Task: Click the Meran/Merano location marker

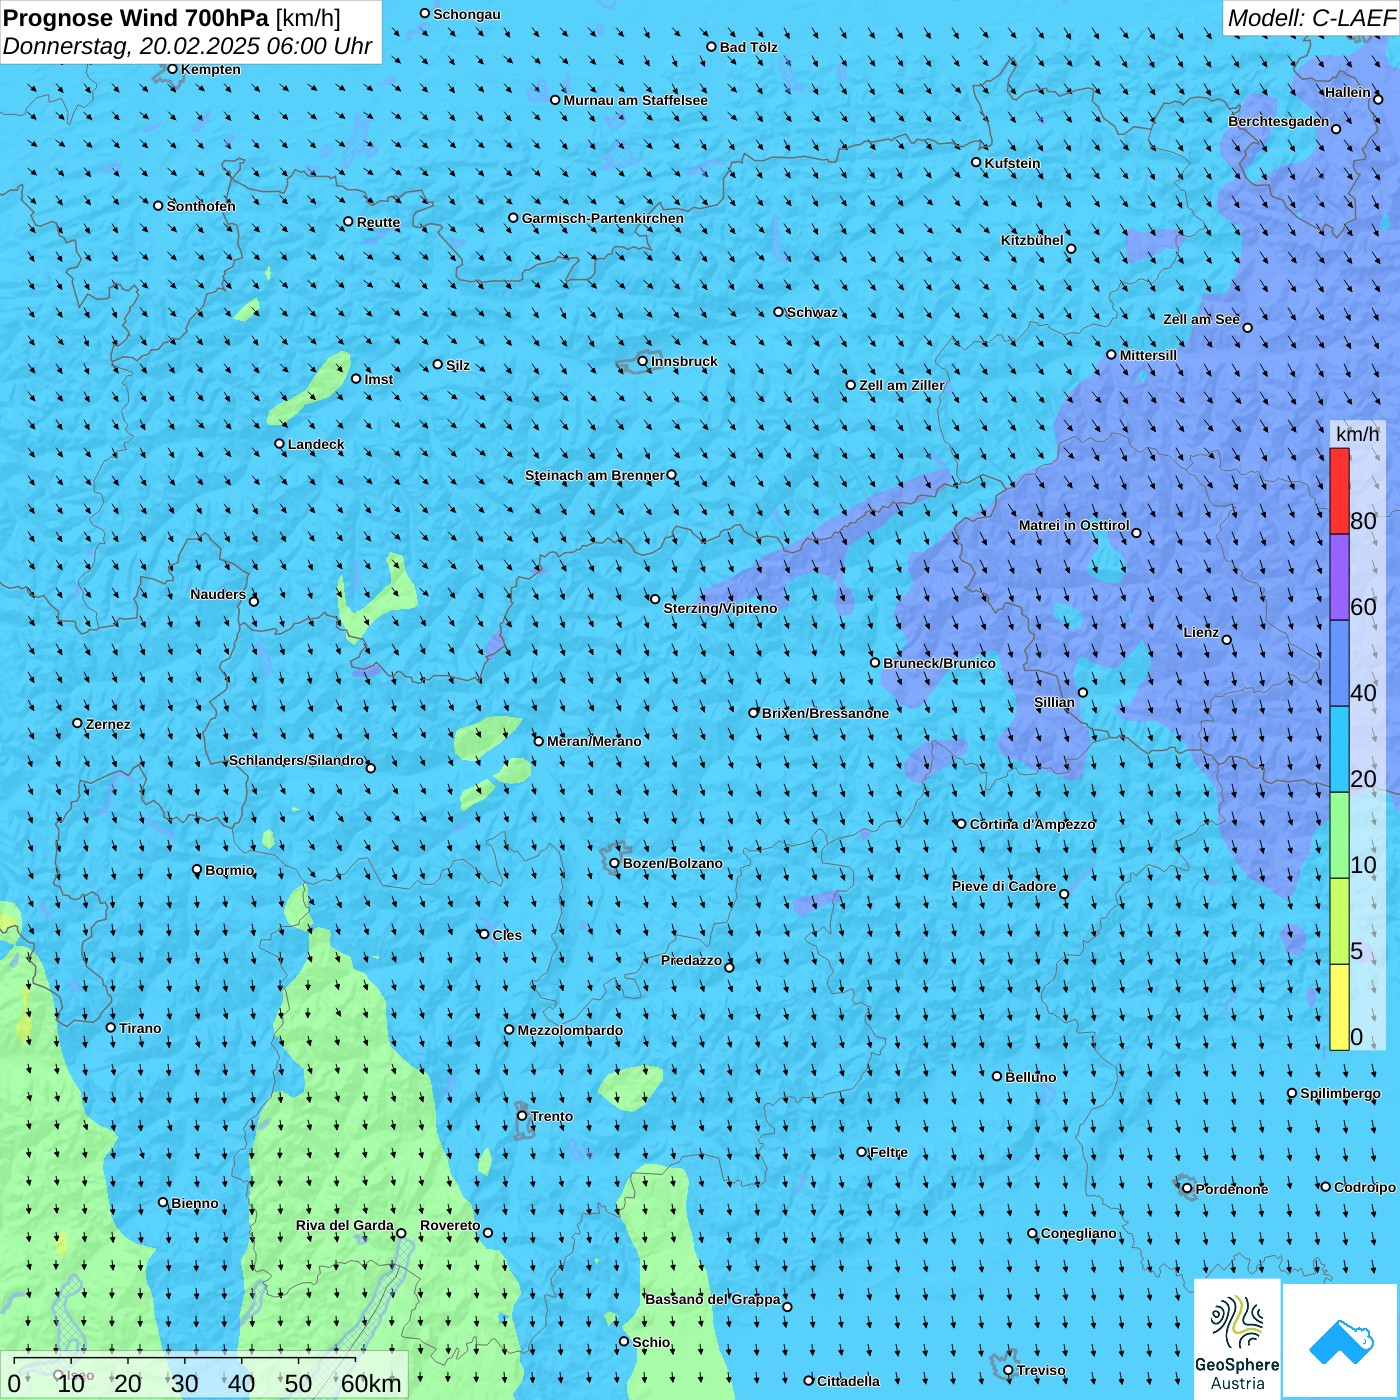Action: pos(539,741)
